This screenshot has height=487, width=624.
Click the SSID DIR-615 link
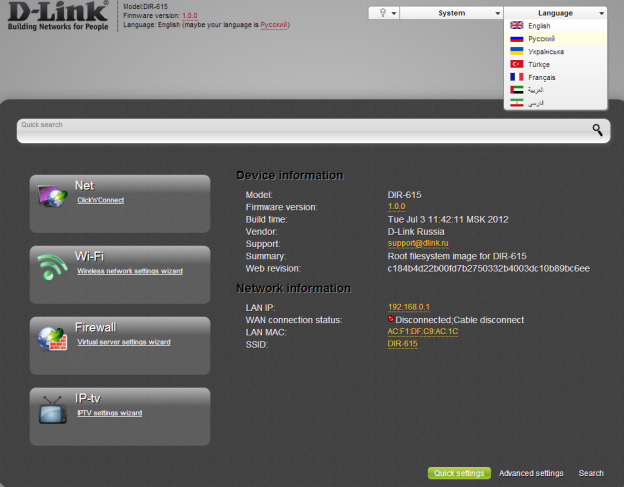point(402,344)
